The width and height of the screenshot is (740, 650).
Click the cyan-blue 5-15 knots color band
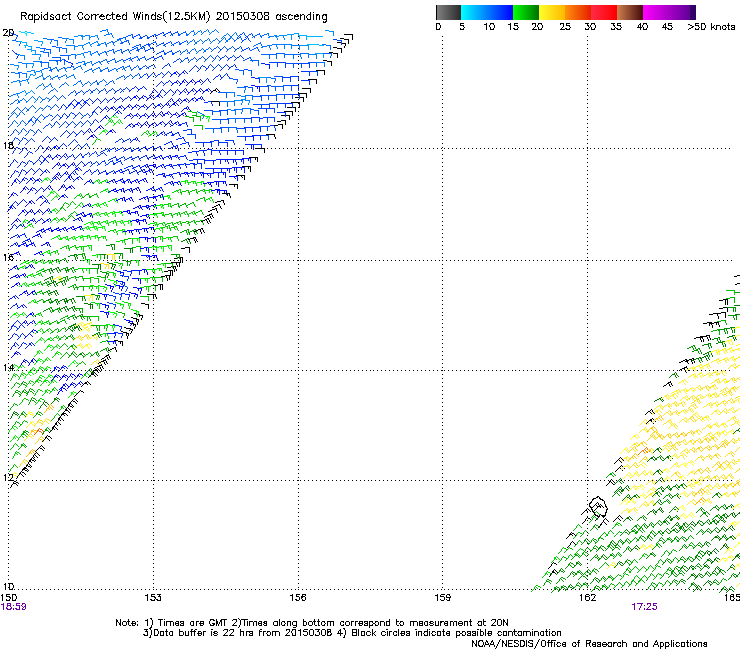487,12
